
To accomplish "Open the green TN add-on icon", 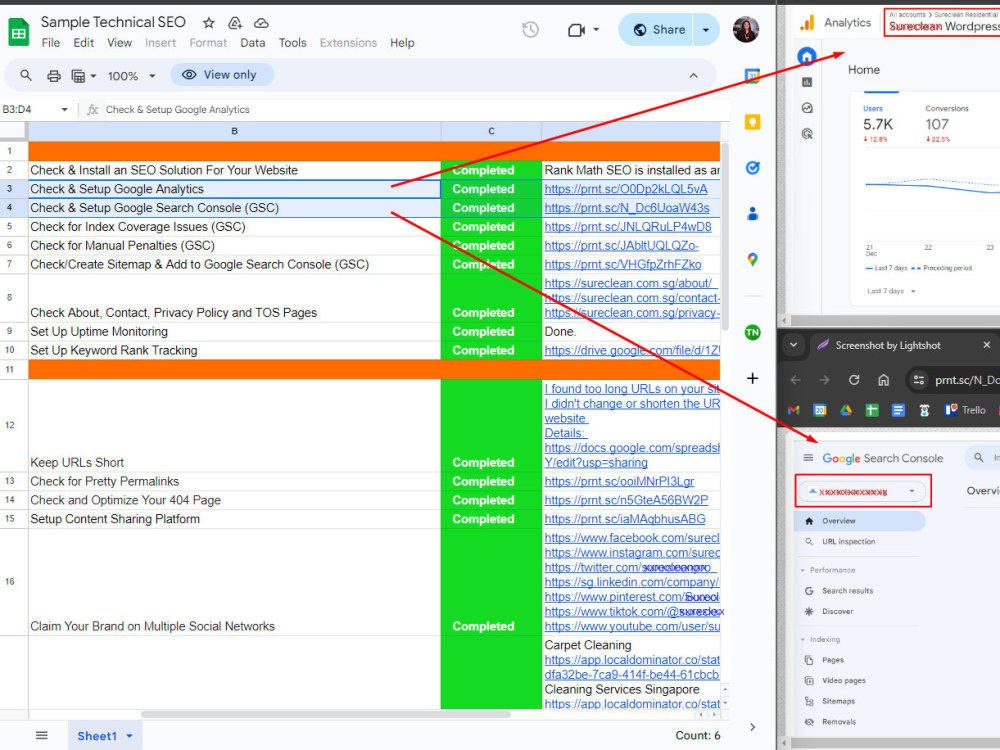I will (753, 332).
